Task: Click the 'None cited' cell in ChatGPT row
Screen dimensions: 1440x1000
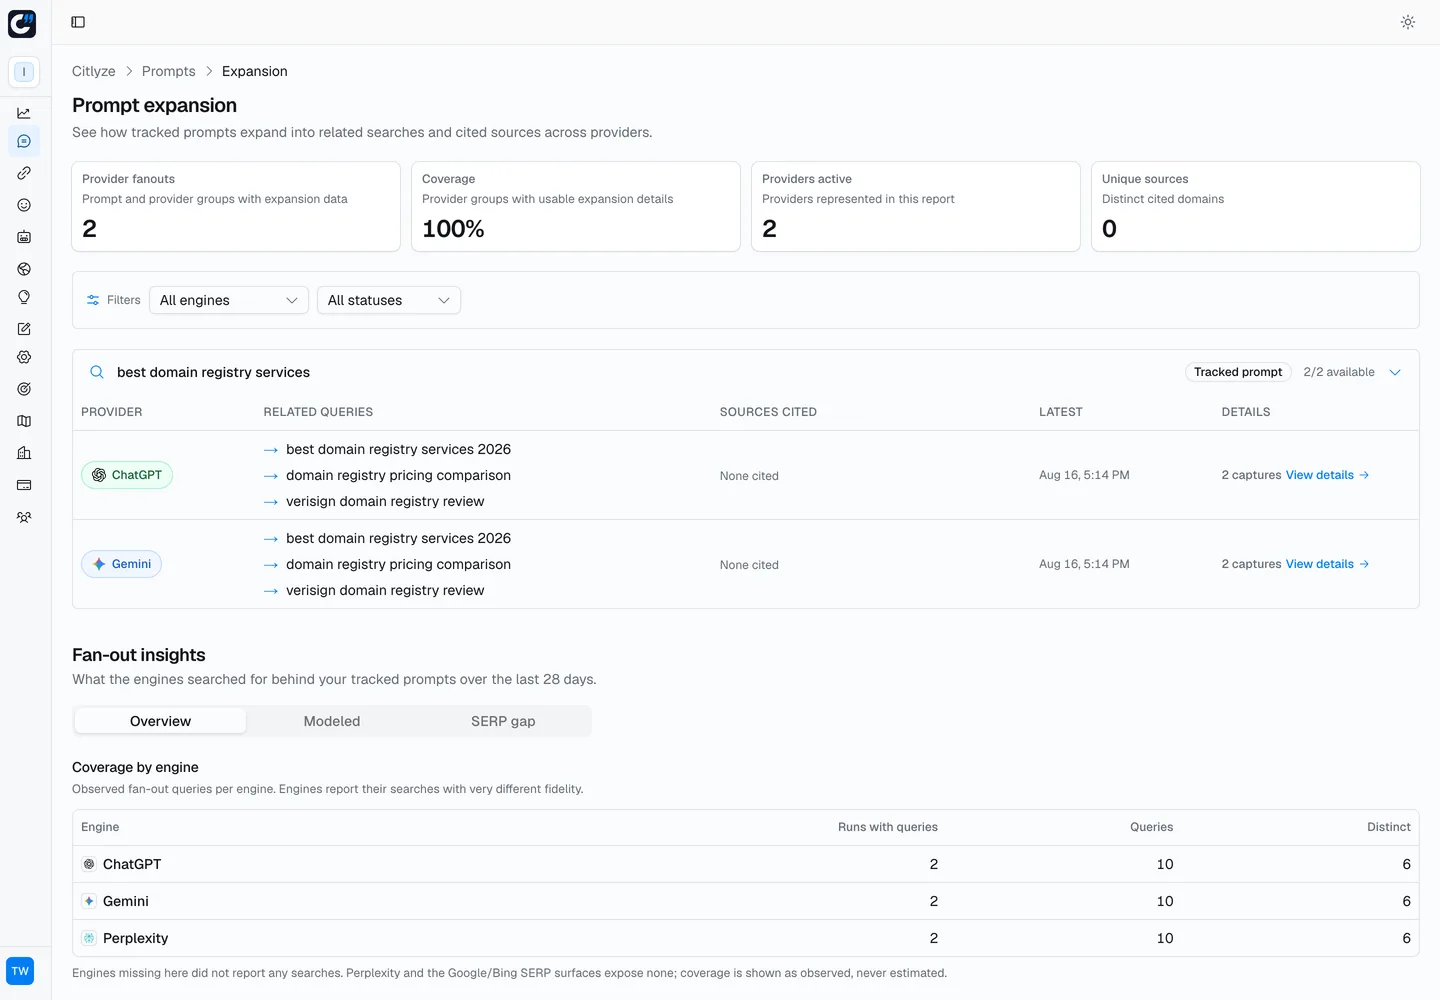Action: [x=749, y=476]
